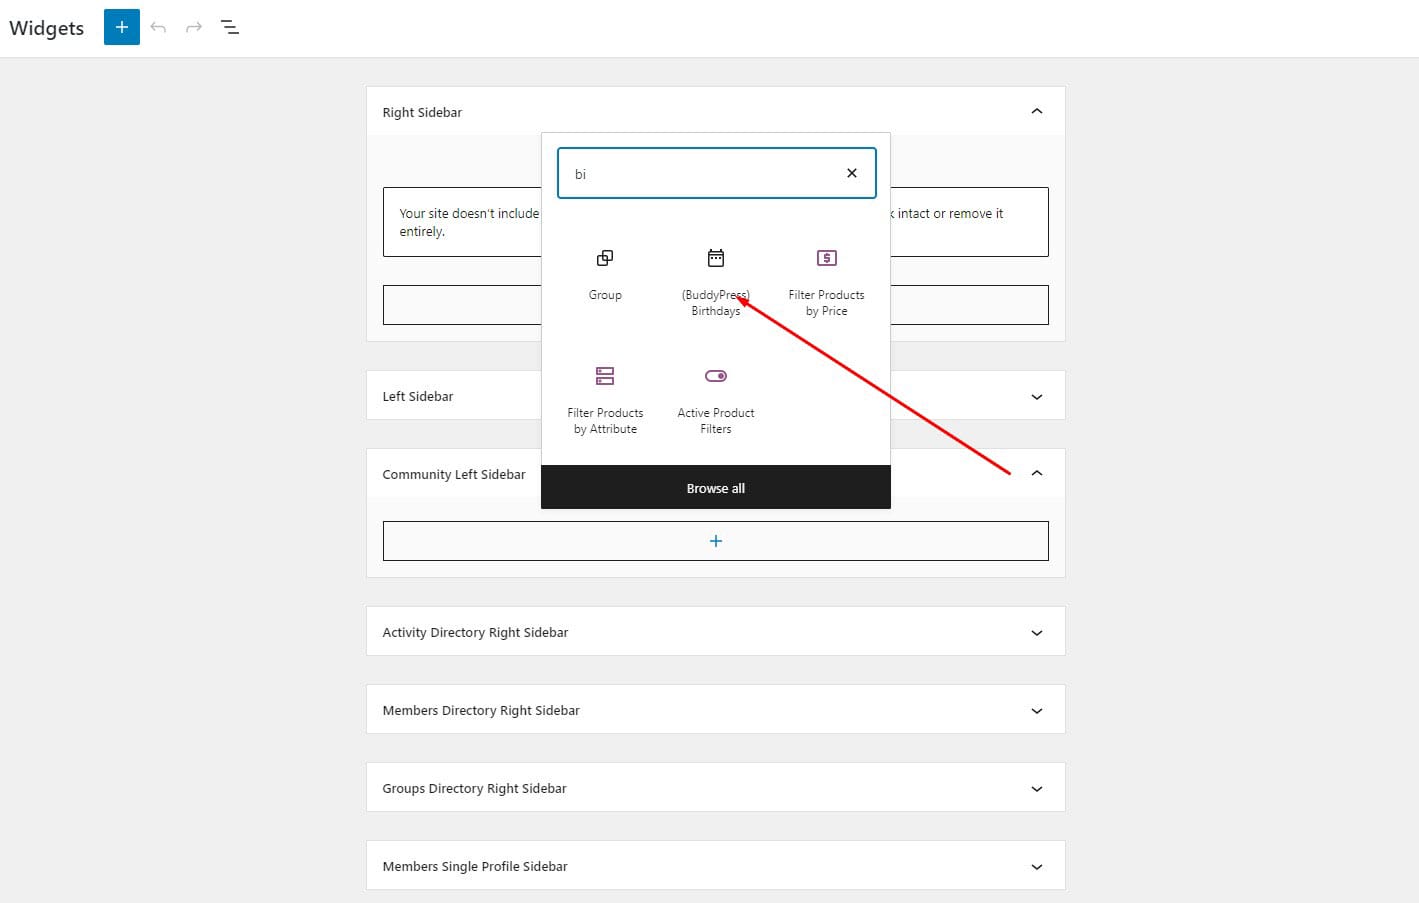This screenshot has width=1419, height=903.
Task: Click the block search input field
Action: [x=700, y=174]
